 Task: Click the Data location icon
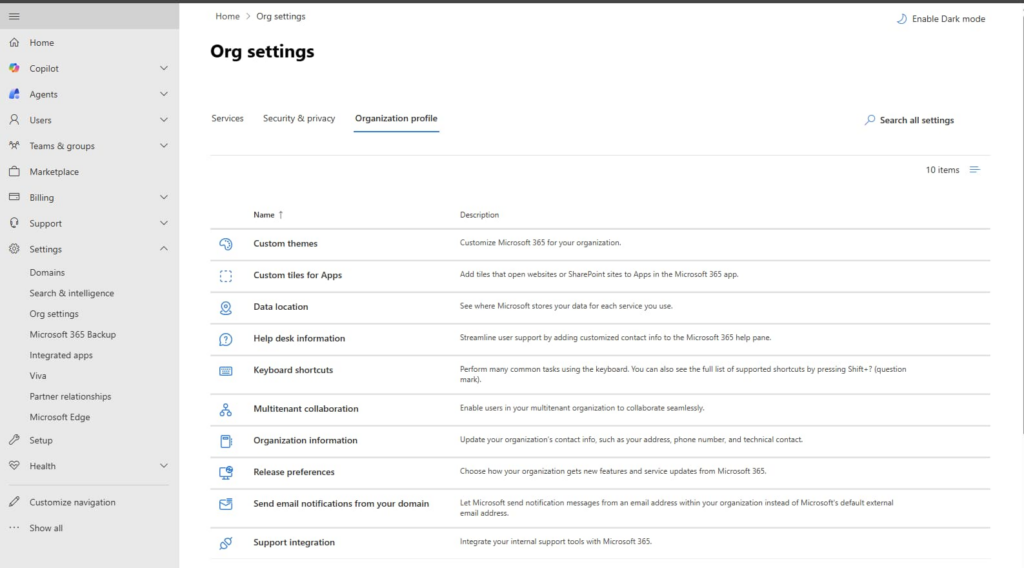tap(226, 307)
